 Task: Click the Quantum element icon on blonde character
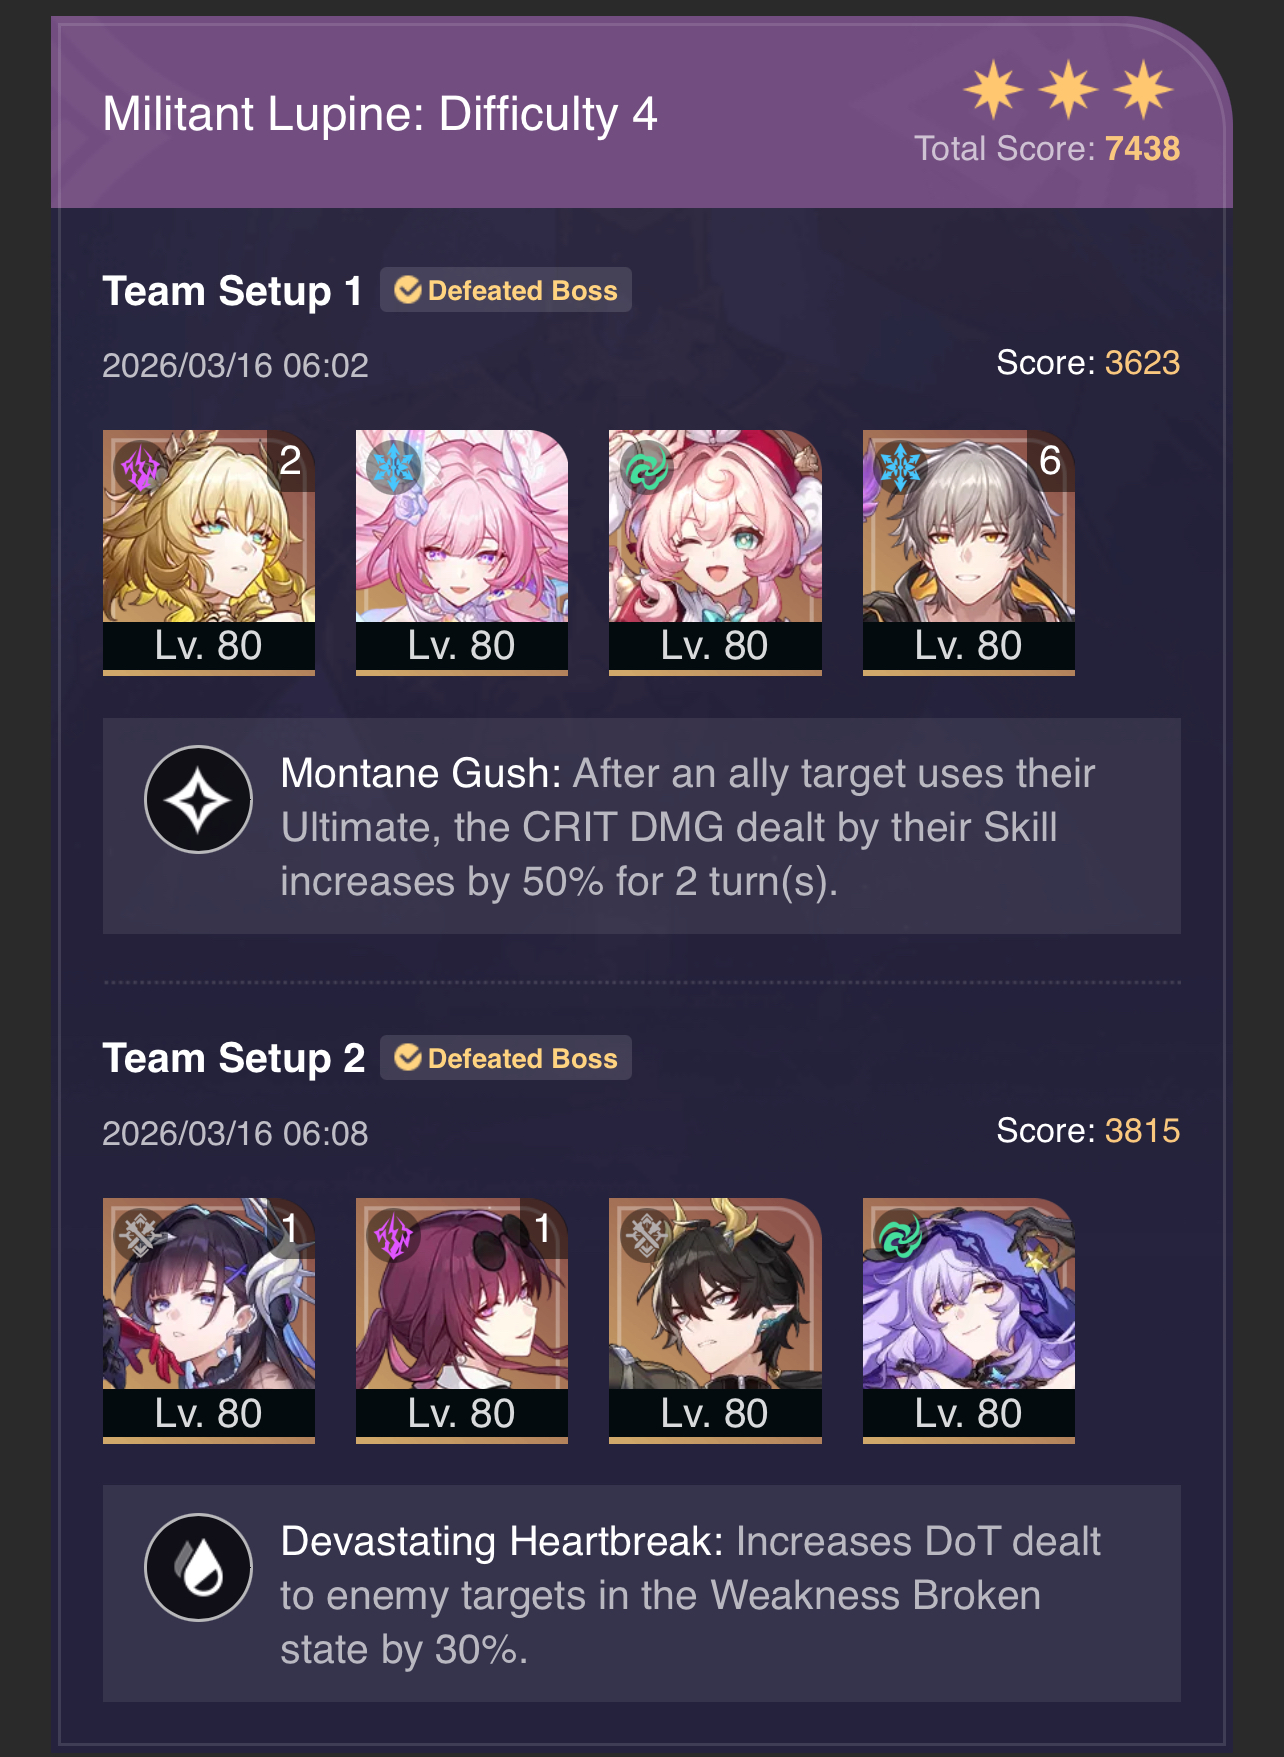coord(141,466)
